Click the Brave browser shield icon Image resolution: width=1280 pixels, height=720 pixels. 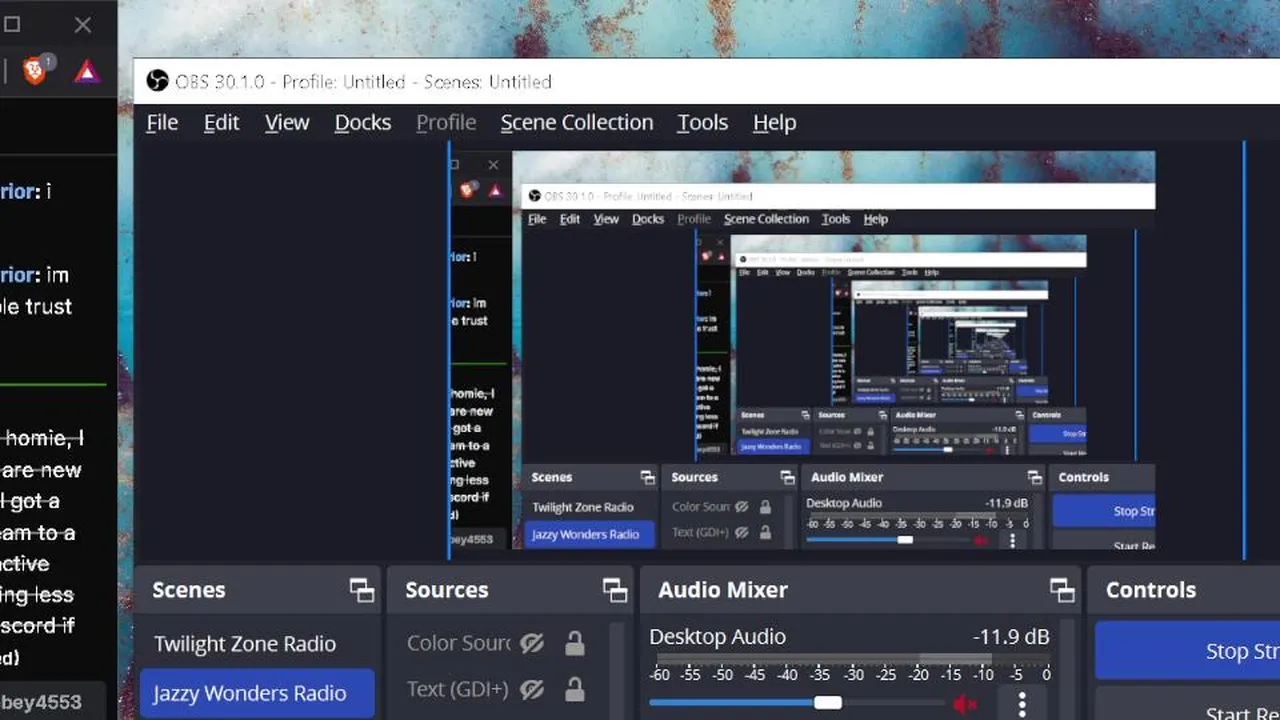[36, 71]
